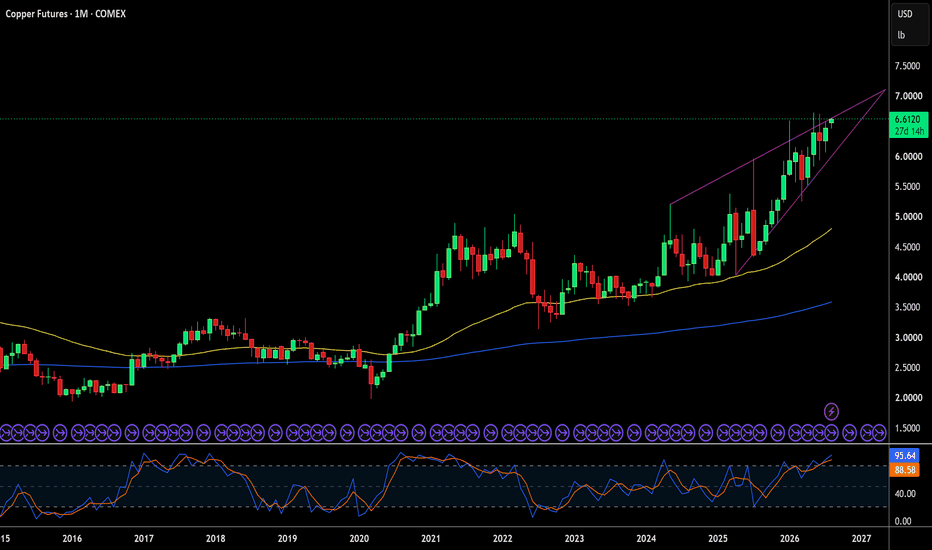The image size is (932, 550).
Task: Click the 4.5000 price axis label
Action: pos(908,247)
